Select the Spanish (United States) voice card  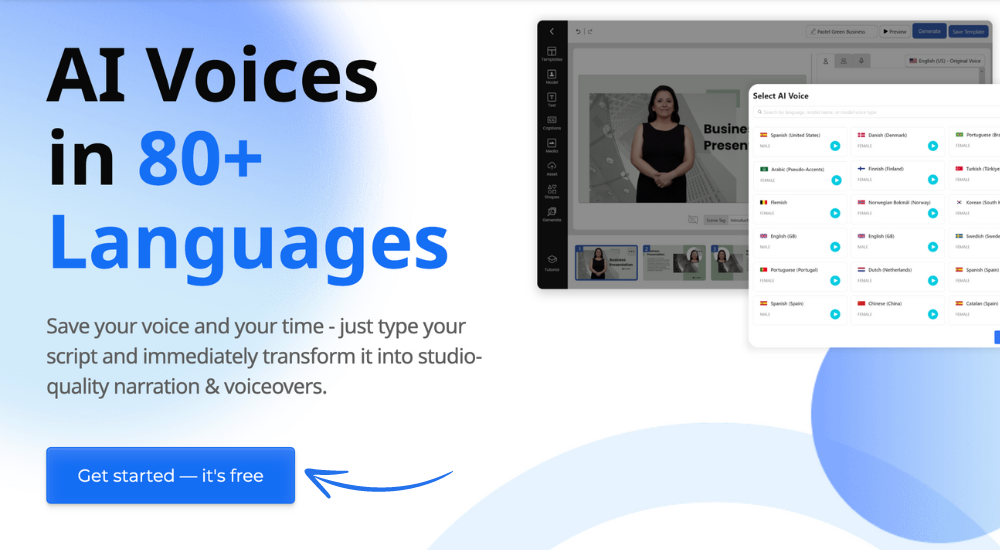(x=800, y=141)
